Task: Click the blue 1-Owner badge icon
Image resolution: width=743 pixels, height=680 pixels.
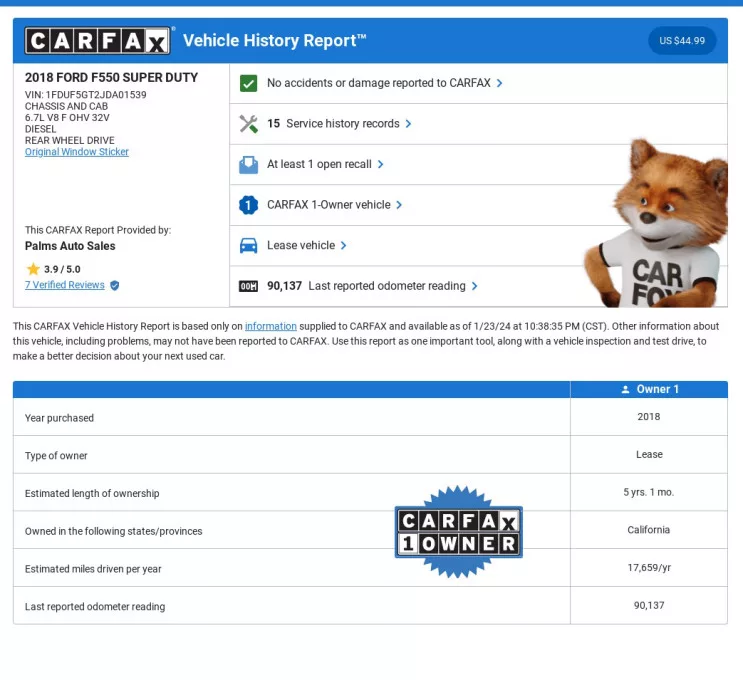Action: click(x=248, y=205)
